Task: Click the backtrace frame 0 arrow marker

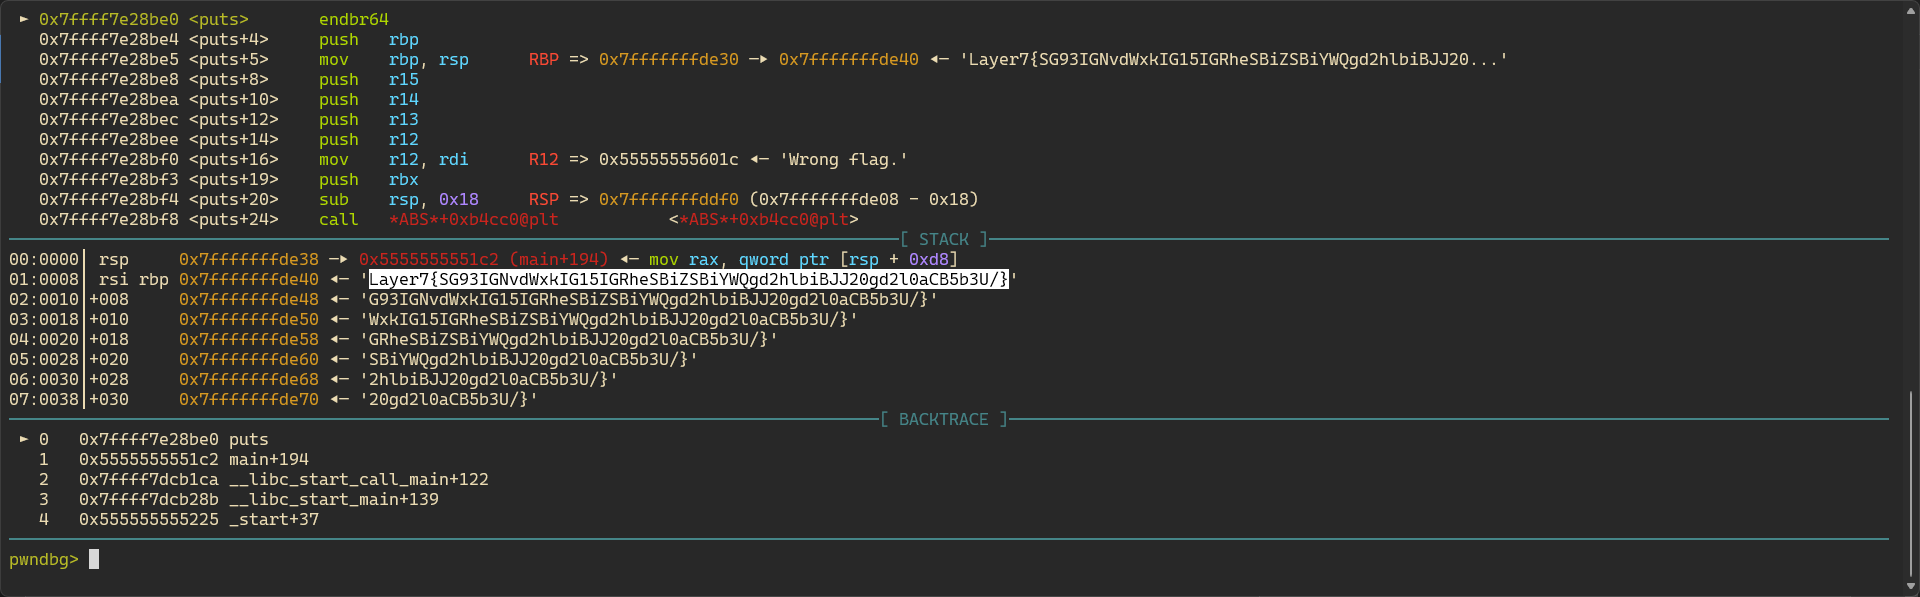Action: pos(24,439)
